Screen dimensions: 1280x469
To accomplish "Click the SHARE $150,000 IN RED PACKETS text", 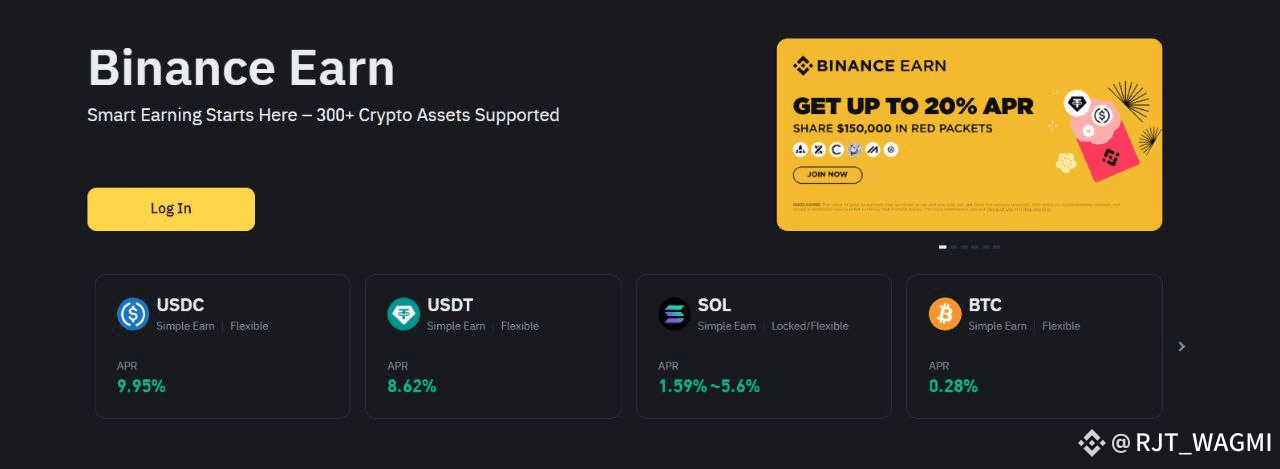I will (892, 128).
